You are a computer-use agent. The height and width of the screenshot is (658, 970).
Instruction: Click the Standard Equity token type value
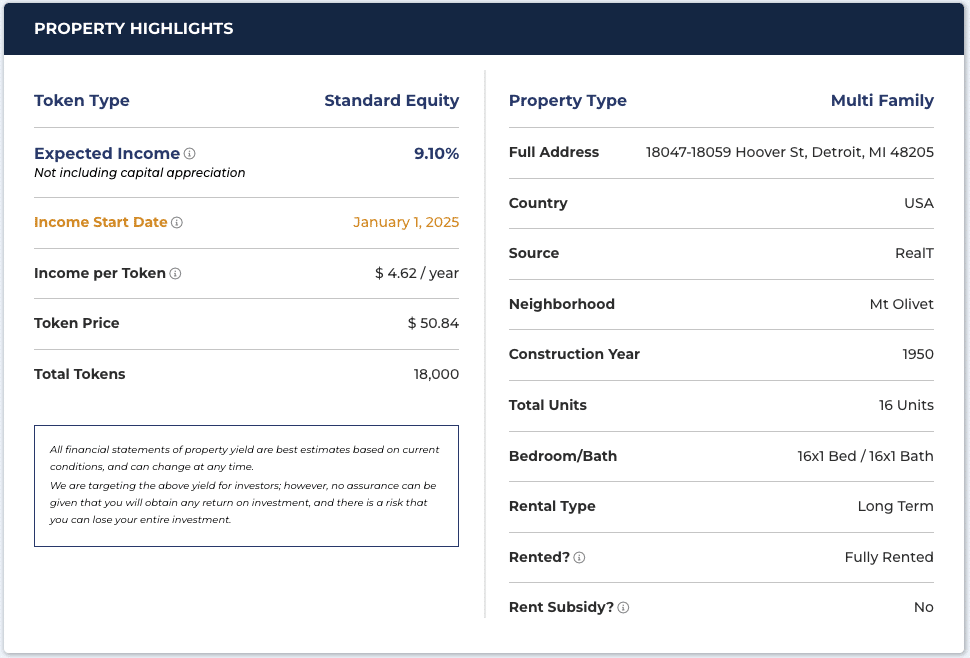[391, 101]
